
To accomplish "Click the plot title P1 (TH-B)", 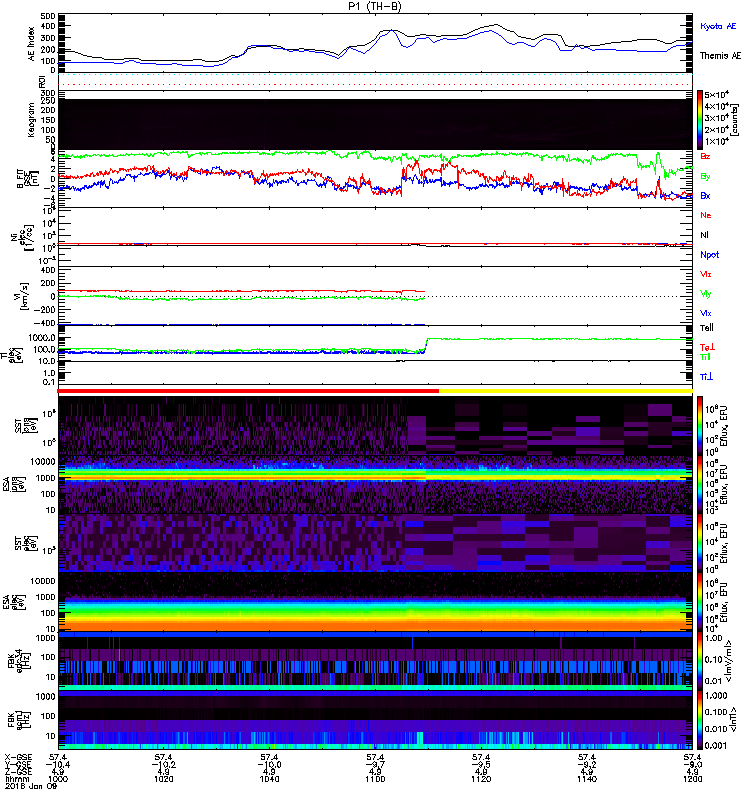I will coord(375,6).
